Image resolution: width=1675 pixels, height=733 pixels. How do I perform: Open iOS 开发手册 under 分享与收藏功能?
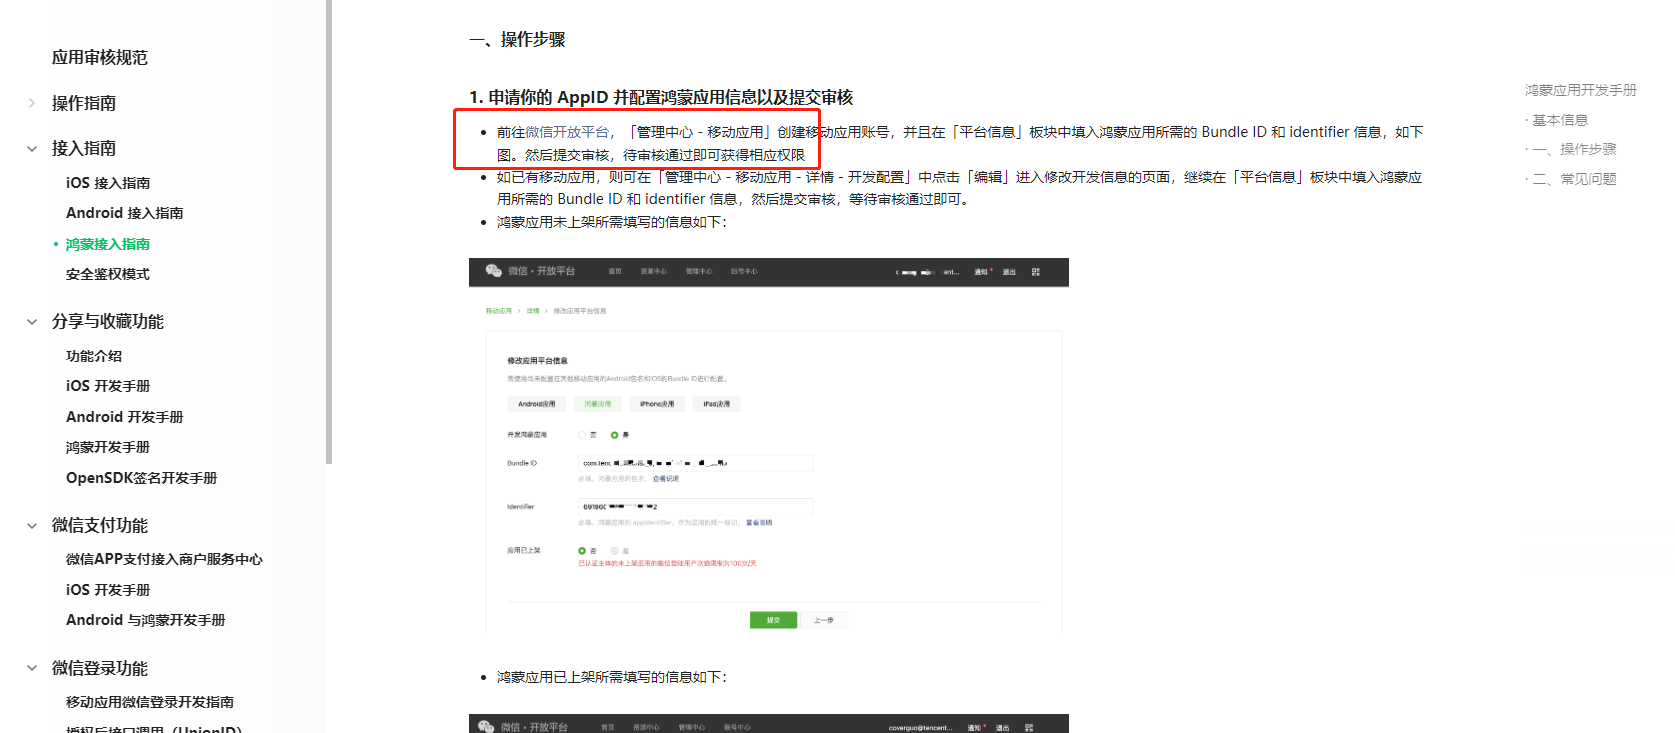(108, 386)
